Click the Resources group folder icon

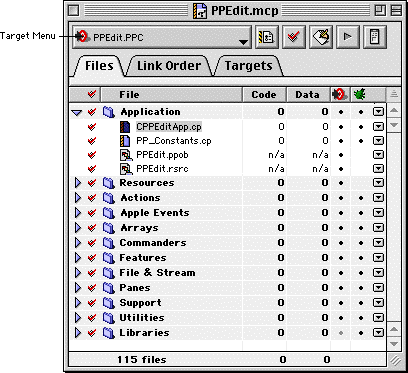[109, 183]
